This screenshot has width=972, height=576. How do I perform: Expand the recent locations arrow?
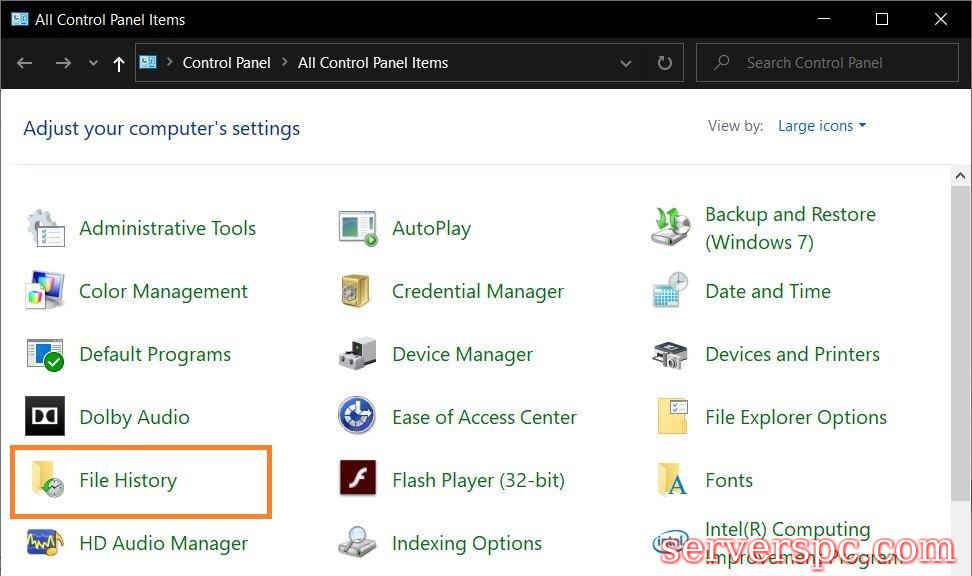pyautogui.click(x=94, y=63)
